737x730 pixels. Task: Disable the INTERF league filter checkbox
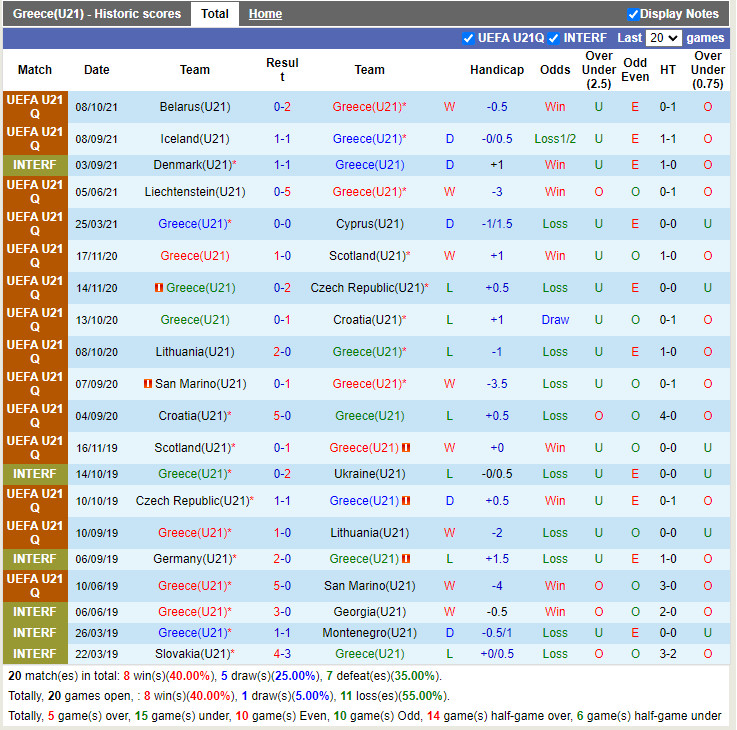[553, 38]
